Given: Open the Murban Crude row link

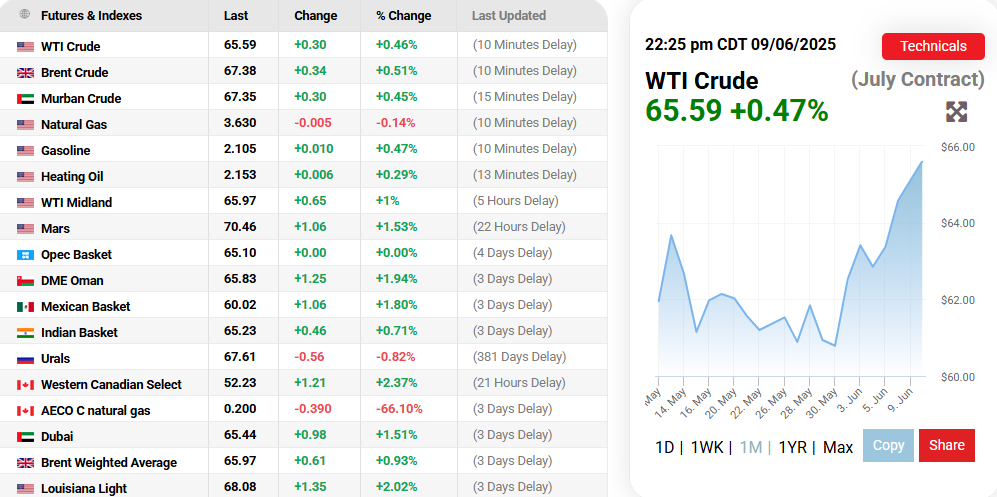Looking at the screenshot, I should pyautogui.click(x=81, y=99).
